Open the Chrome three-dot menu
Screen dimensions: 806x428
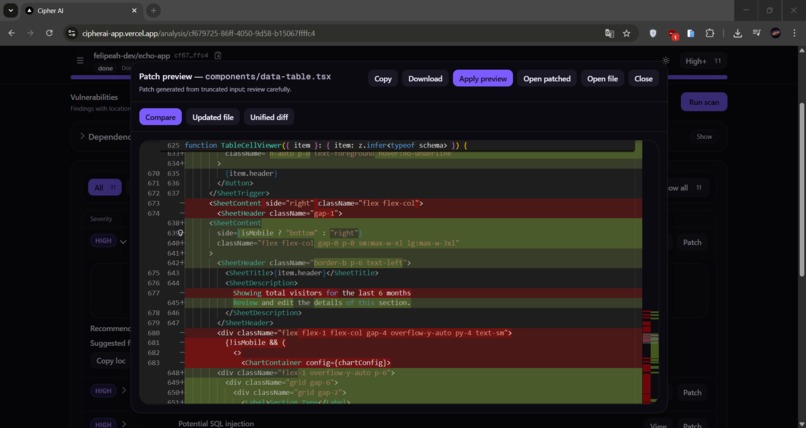[x=794, y=33]
